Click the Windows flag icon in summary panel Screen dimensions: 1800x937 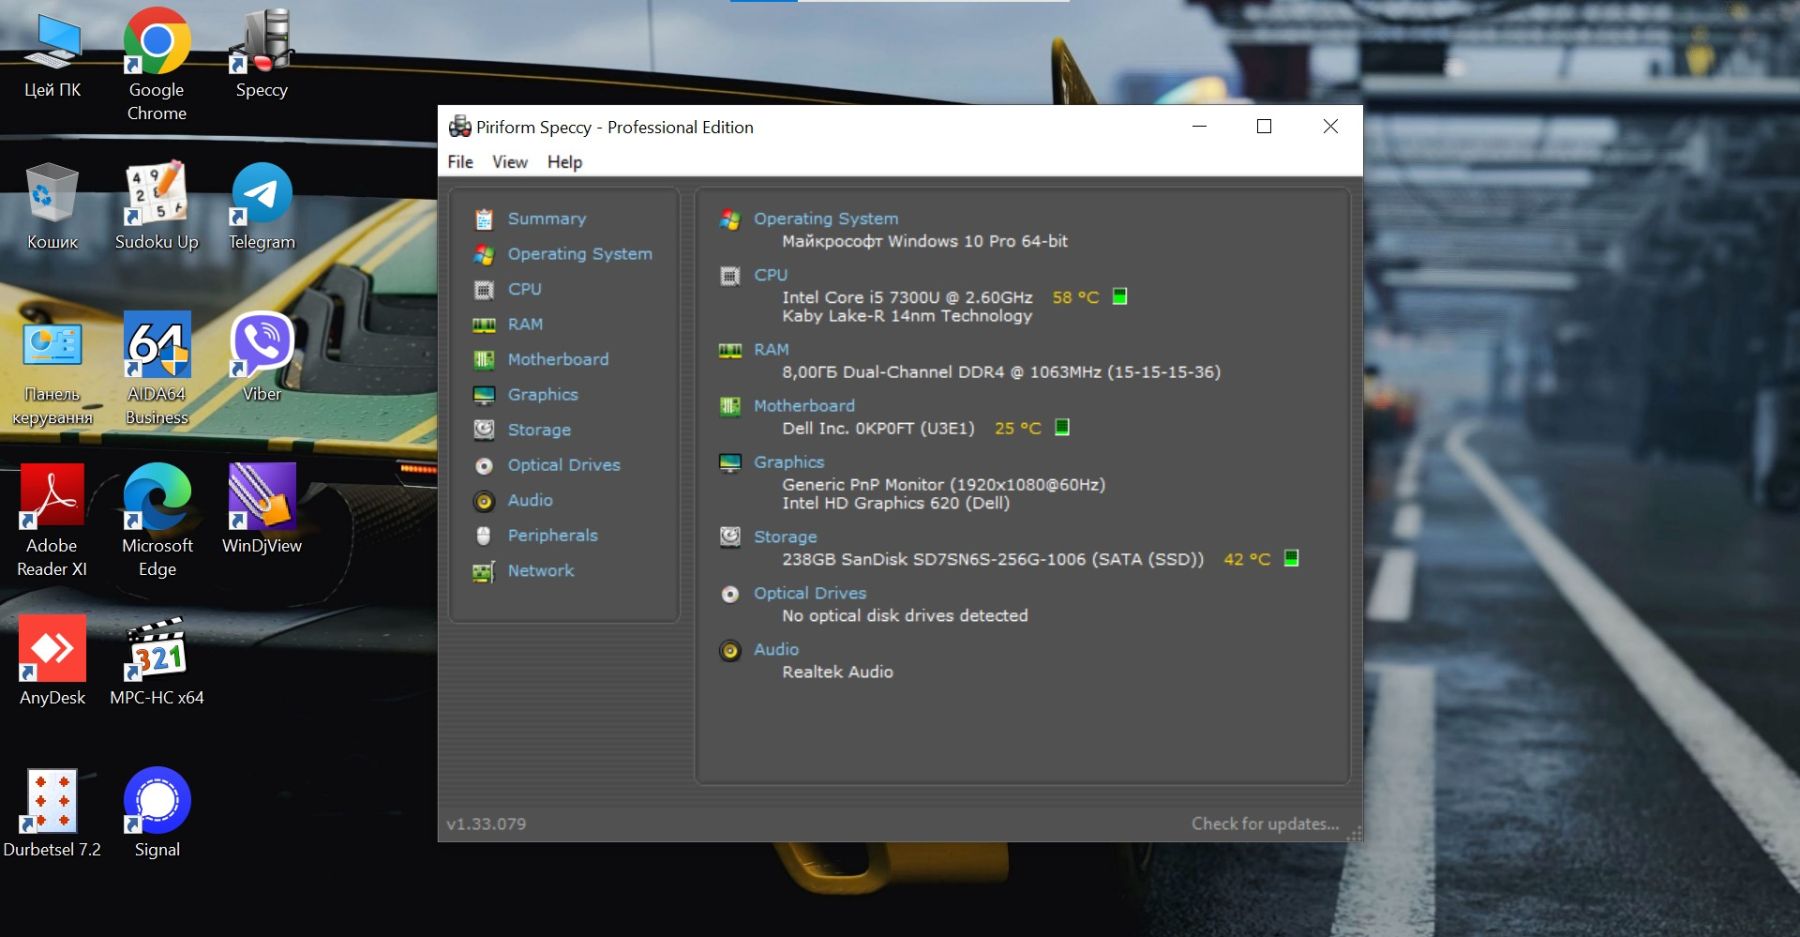730,219
